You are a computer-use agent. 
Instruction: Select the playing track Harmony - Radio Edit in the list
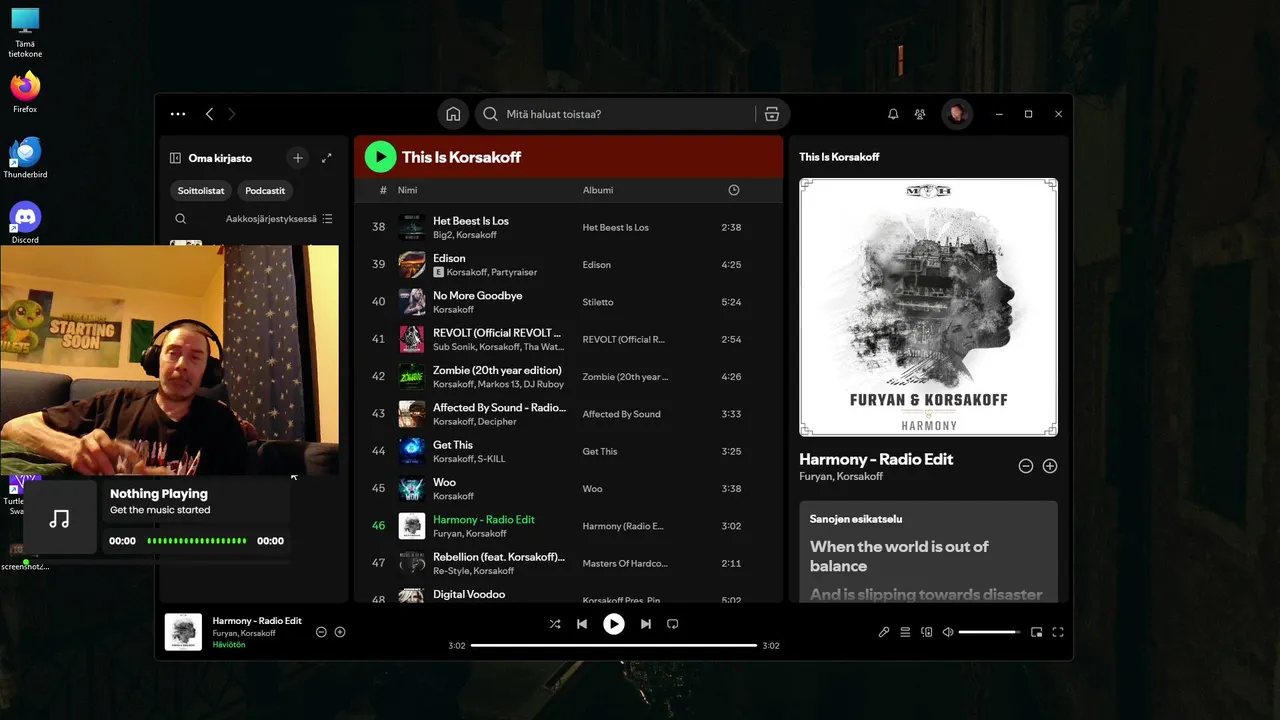[x=484, y=520]
